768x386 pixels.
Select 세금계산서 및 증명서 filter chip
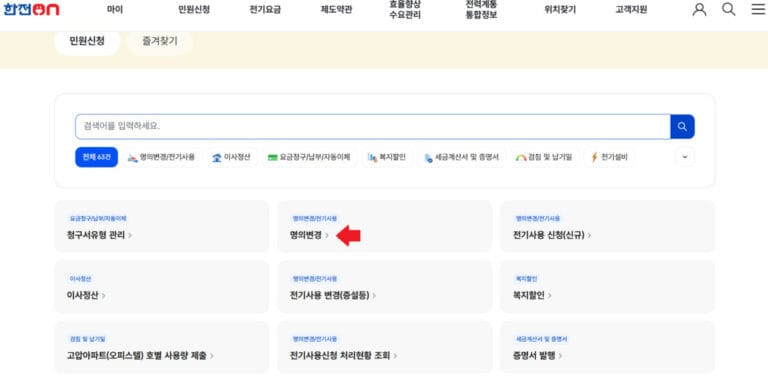(461, 157)
